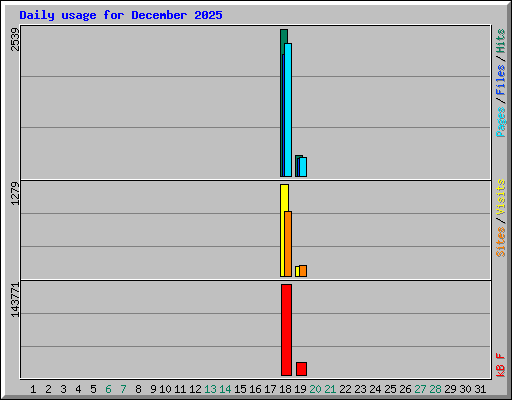Screen dimensions: 512x400
Task: Click day 5 on the x-axis
Action: (93, 389)
